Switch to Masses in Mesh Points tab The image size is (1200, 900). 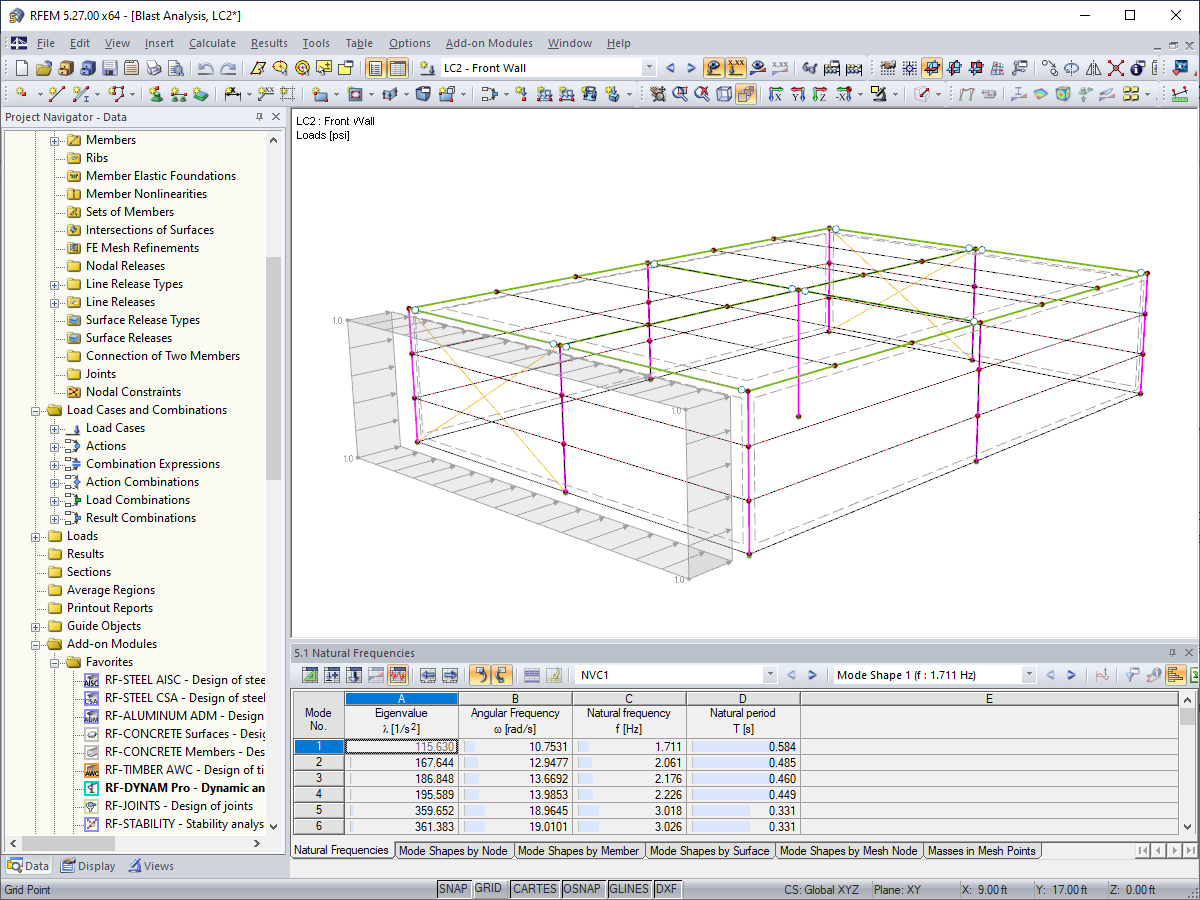(x=983, y=851)
